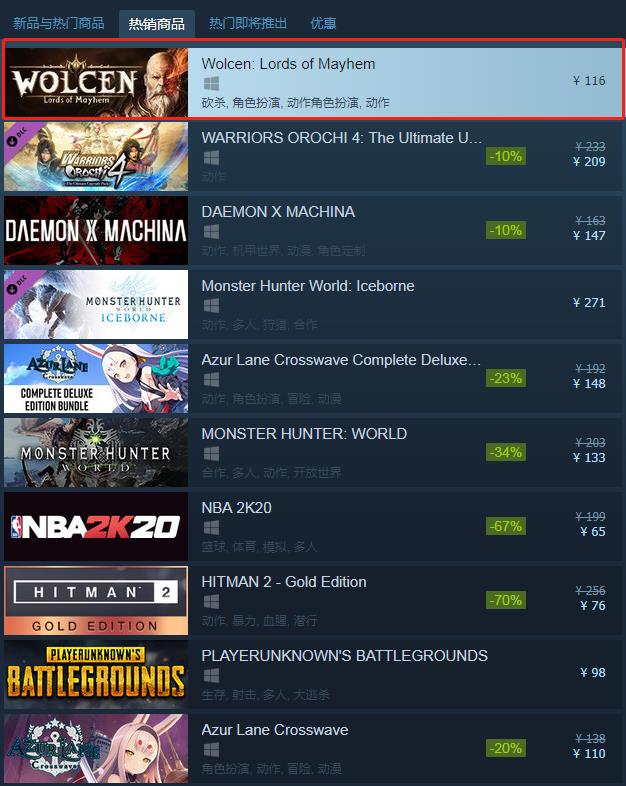Click Windows platform icon under DAEMON X MACHINA
This screenshot has height=786, width=626.
click(211, 232)
